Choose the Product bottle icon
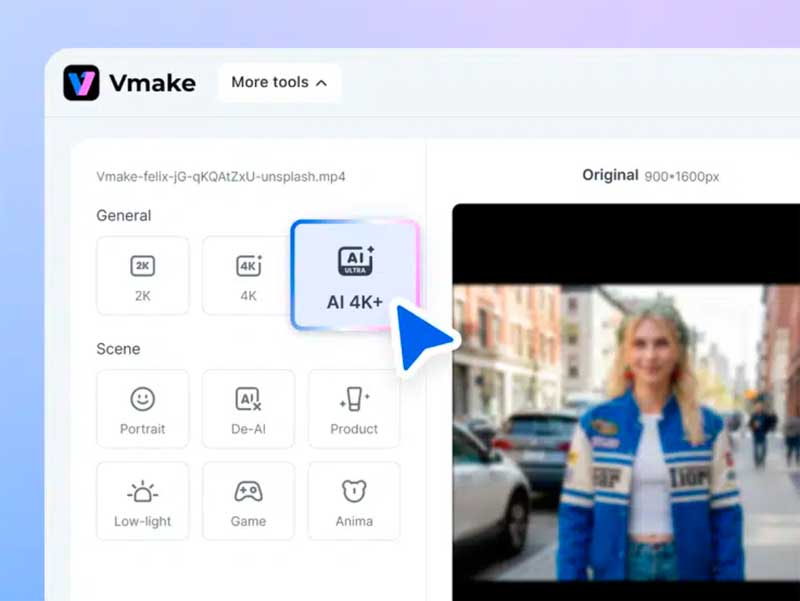800x601 pixels. click(x=354, y=399)
